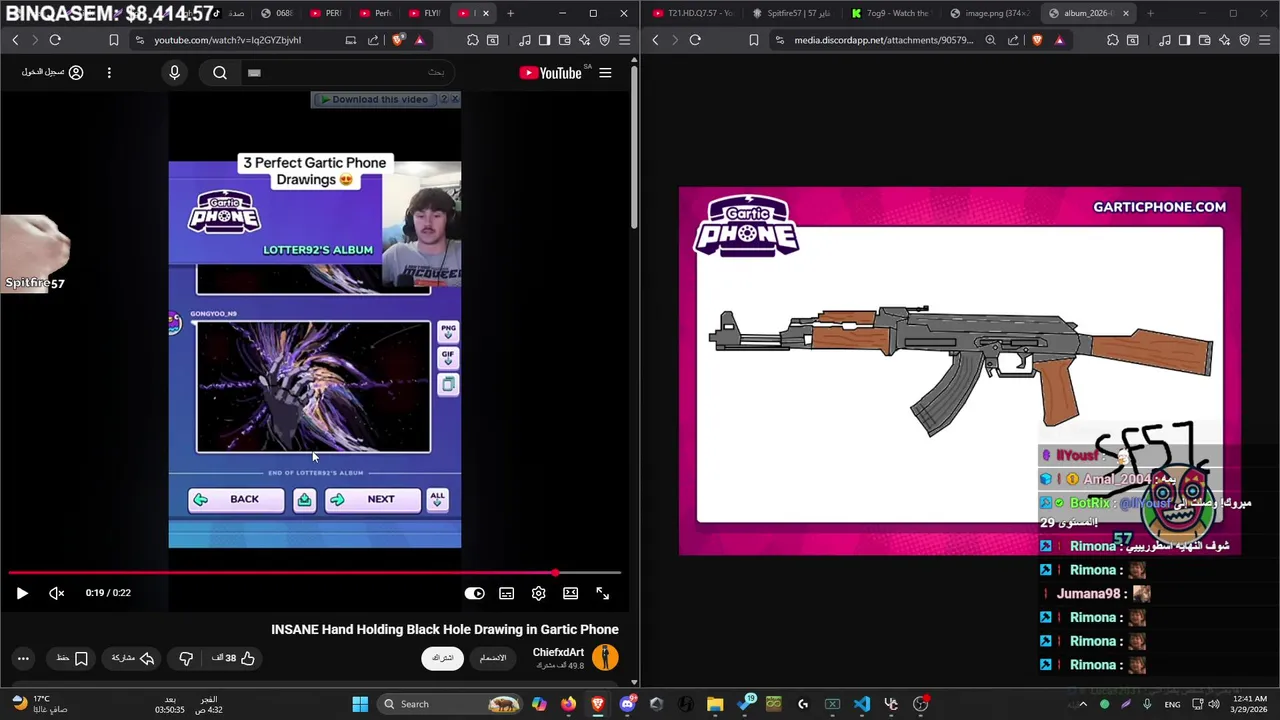This screenshot has width=1280, height=720.
Task: Start YouTube voice search microphone
Action: click(x=174, y=73)
